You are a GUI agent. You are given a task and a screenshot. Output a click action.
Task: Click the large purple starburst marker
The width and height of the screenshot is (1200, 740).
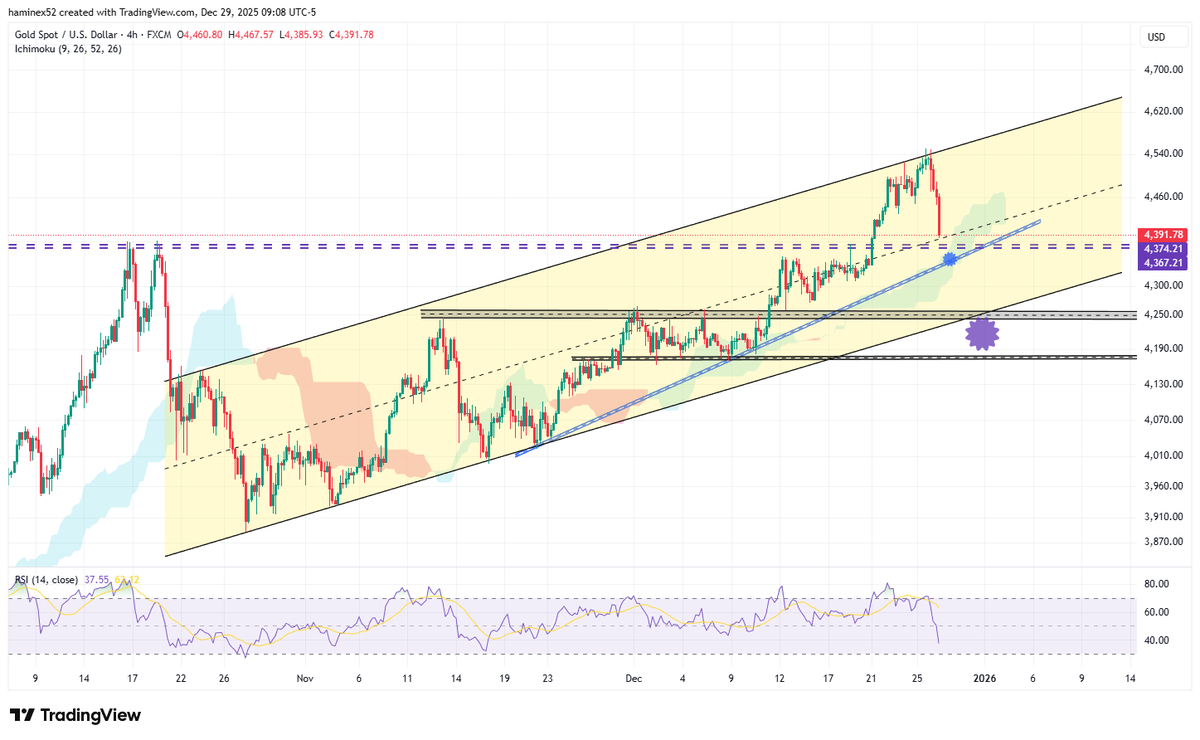983,332
